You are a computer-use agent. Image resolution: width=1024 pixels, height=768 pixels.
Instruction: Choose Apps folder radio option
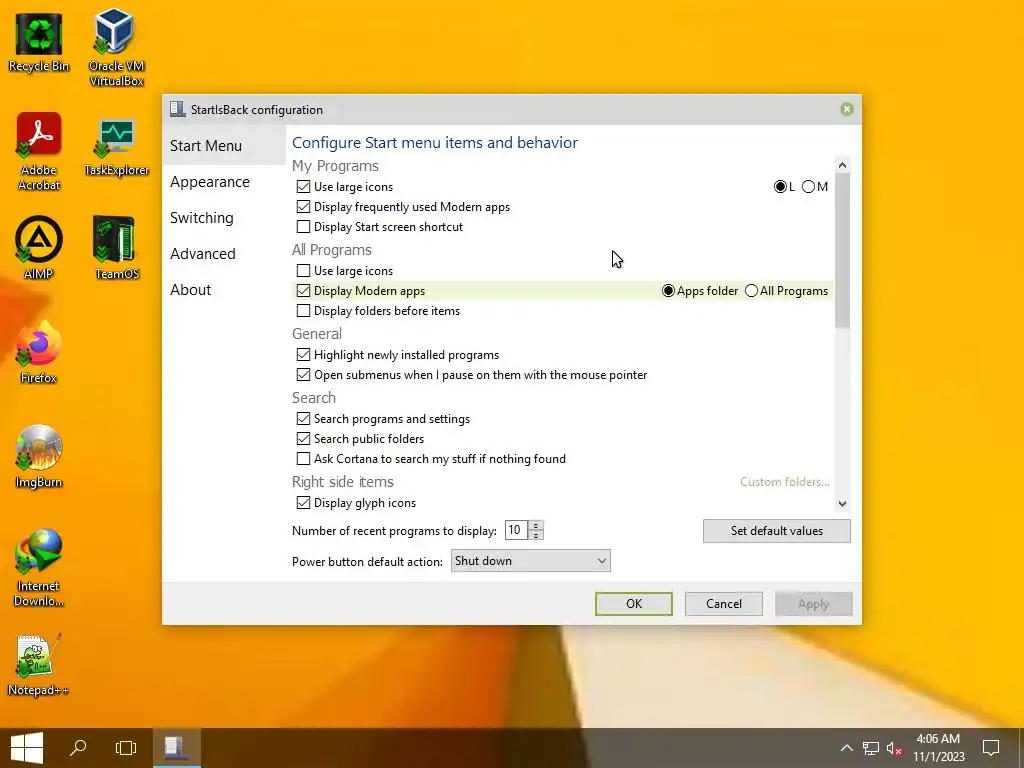[668, 291]
